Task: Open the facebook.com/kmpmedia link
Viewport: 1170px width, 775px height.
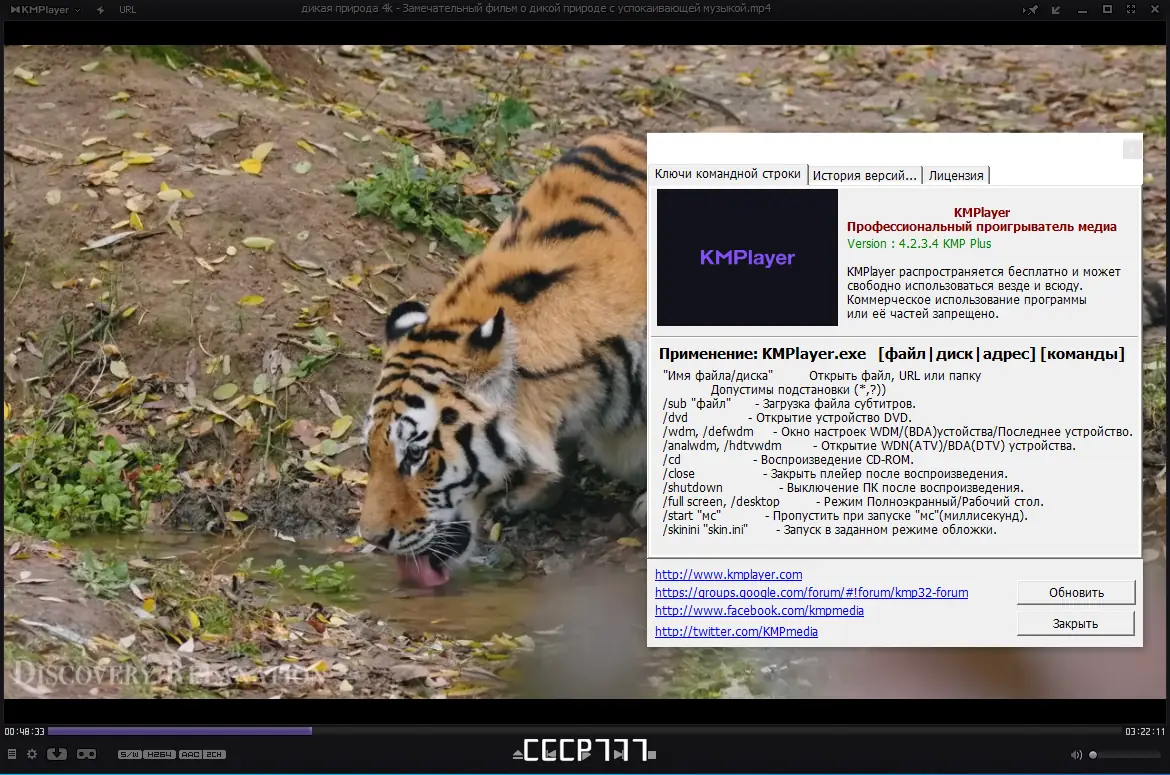Action: pyautogui.click(x=759, y=610)
